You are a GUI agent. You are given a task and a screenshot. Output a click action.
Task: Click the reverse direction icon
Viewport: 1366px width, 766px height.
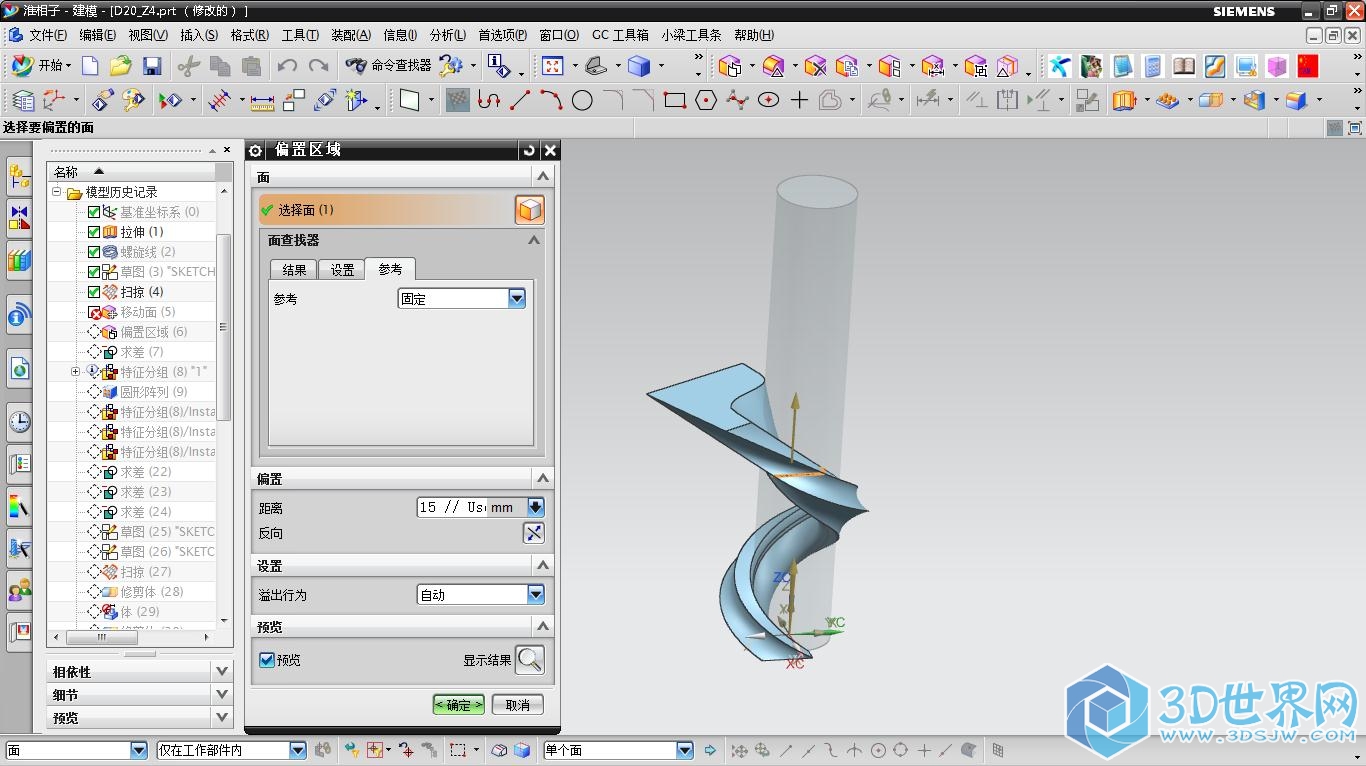pos(534,533)
